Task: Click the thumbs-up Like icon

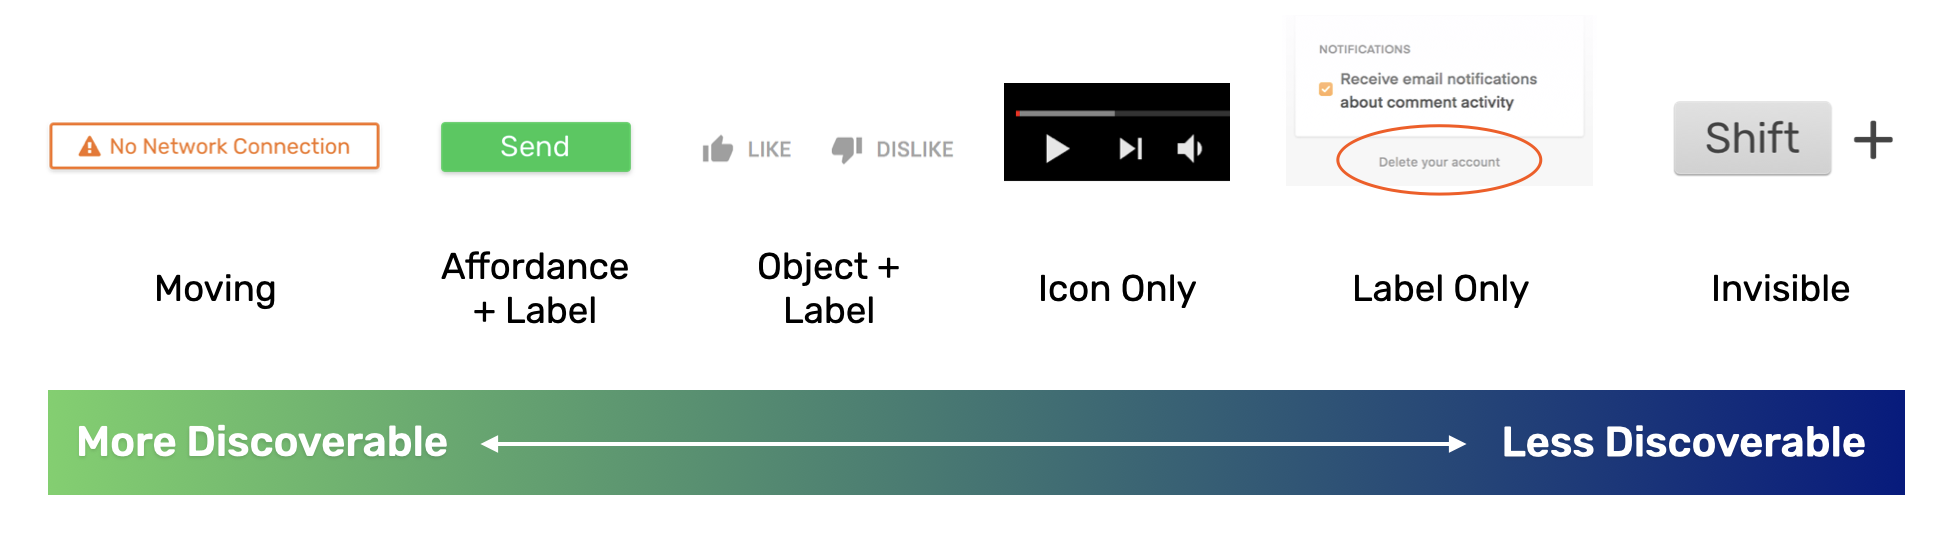Action: 717,150
